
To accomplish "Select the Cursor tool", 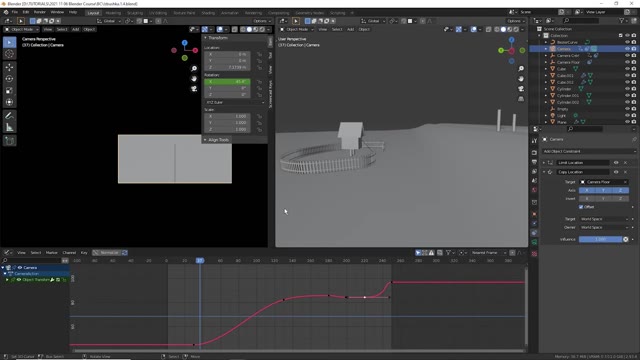I will click(x=9, y=54).
